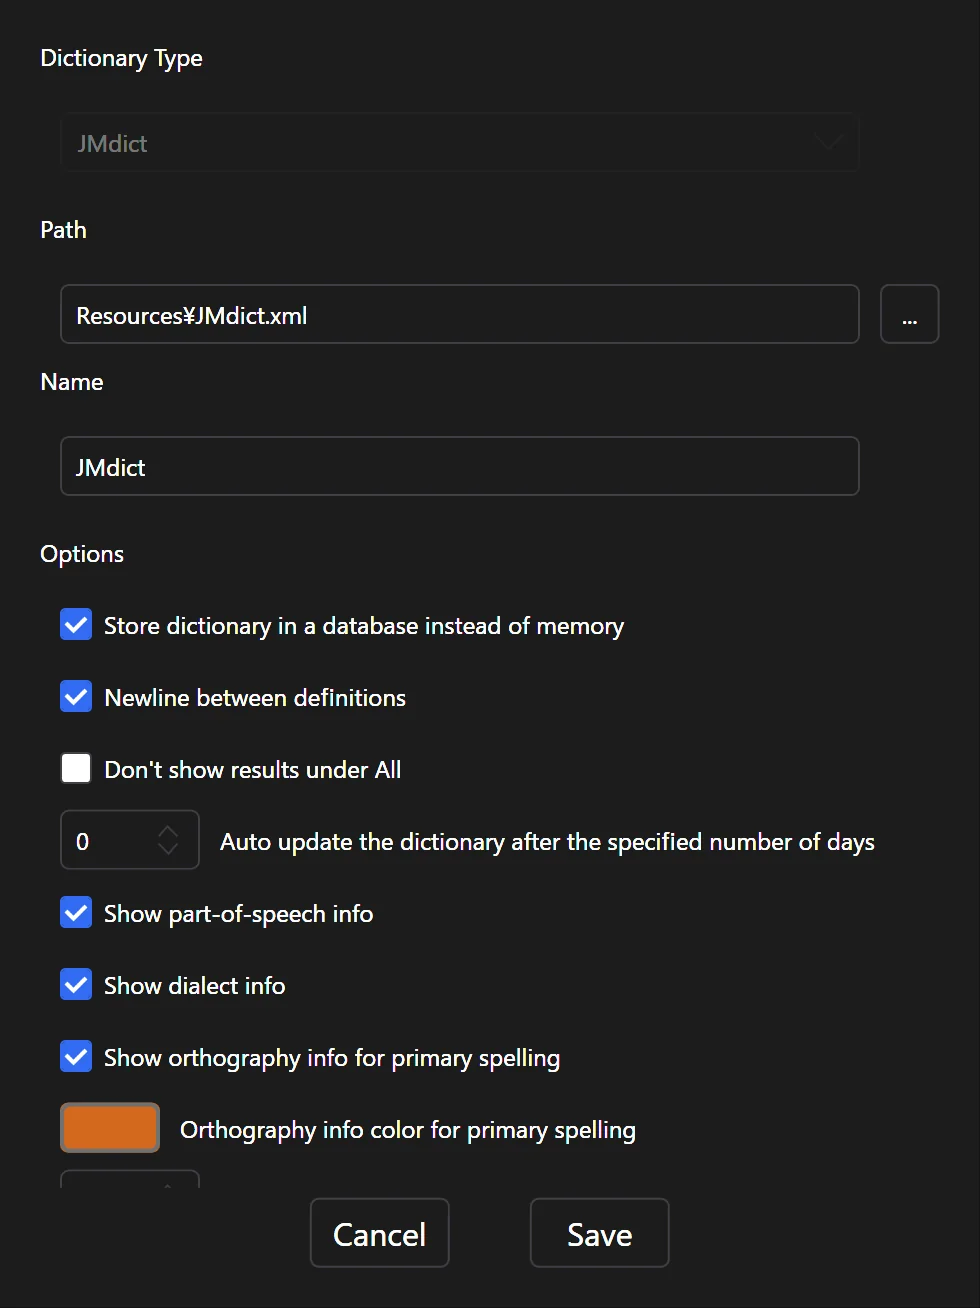The image size is (980, 1308).
Task: Open the orange orthography info color swatch
Action: click(x=110, y=1128)
